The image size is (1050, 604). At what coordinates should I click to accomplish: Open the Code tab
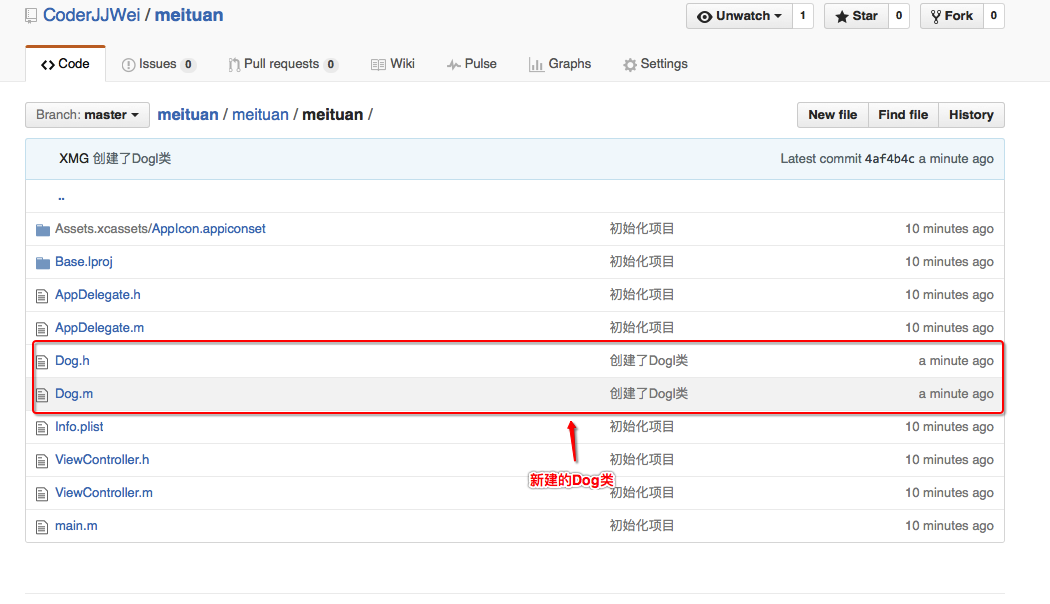click(x=65, y=64)
